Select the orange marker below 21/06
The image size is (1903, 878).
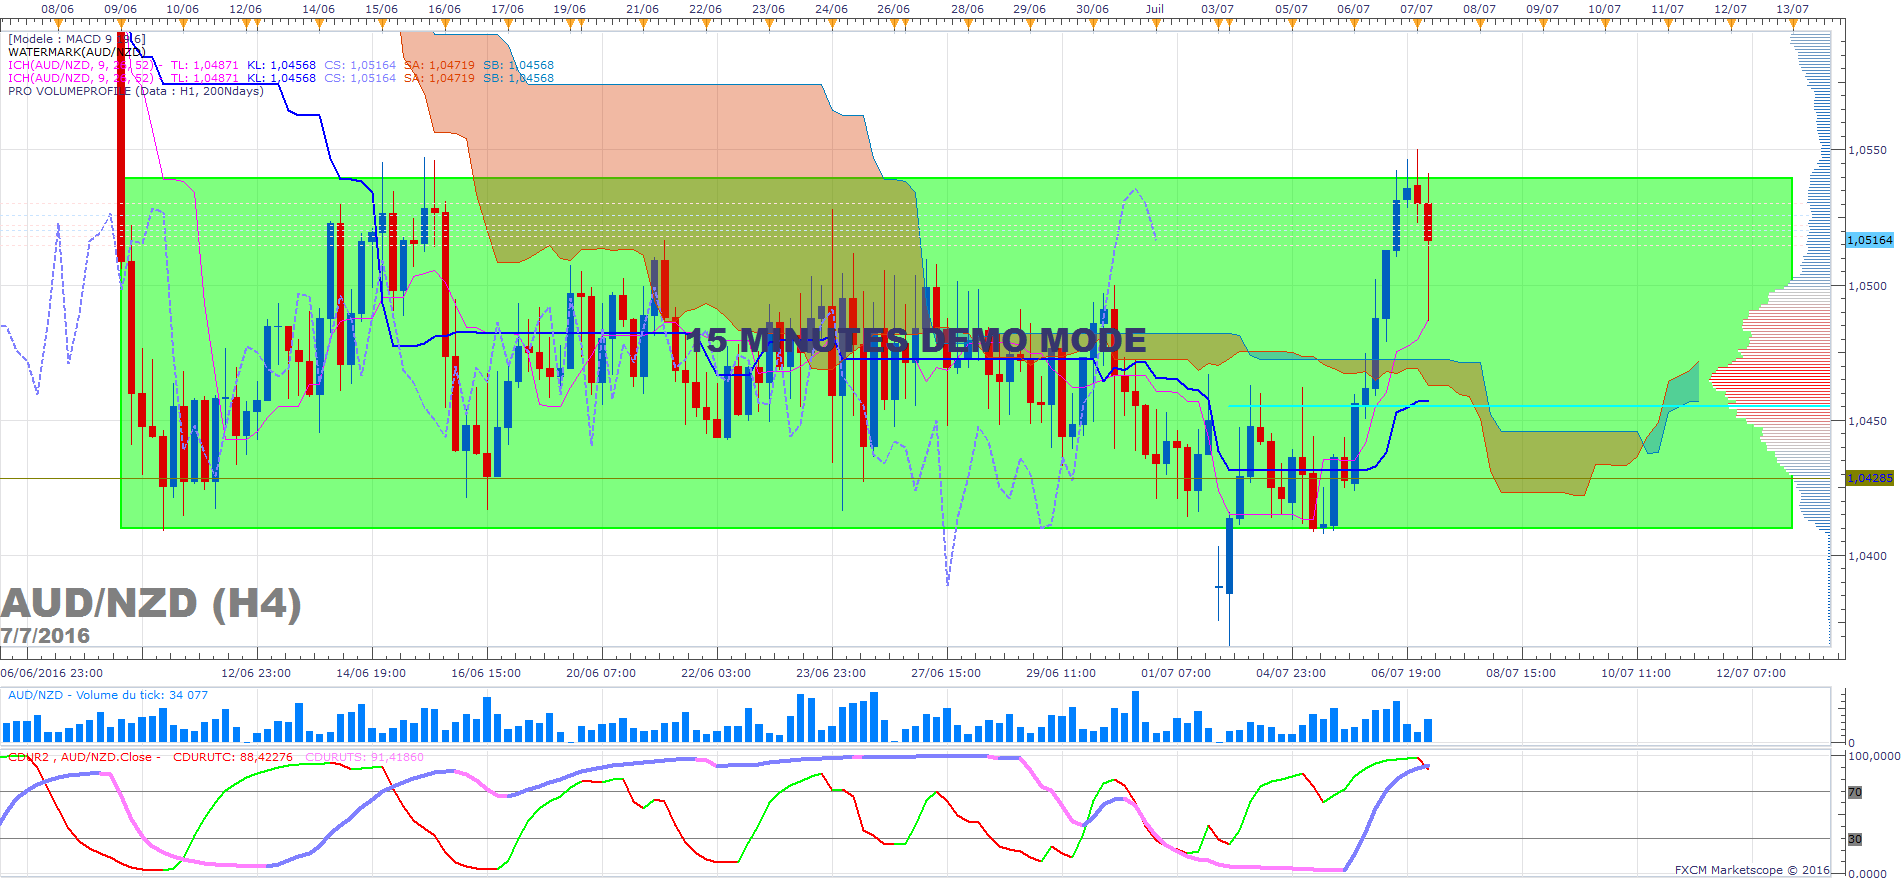642,23
